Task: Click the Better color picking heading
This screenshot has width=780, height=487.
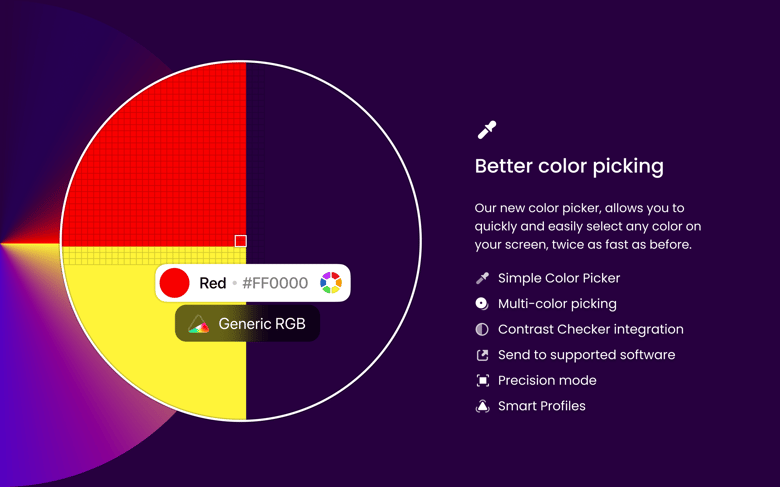Action: [569, 166]
